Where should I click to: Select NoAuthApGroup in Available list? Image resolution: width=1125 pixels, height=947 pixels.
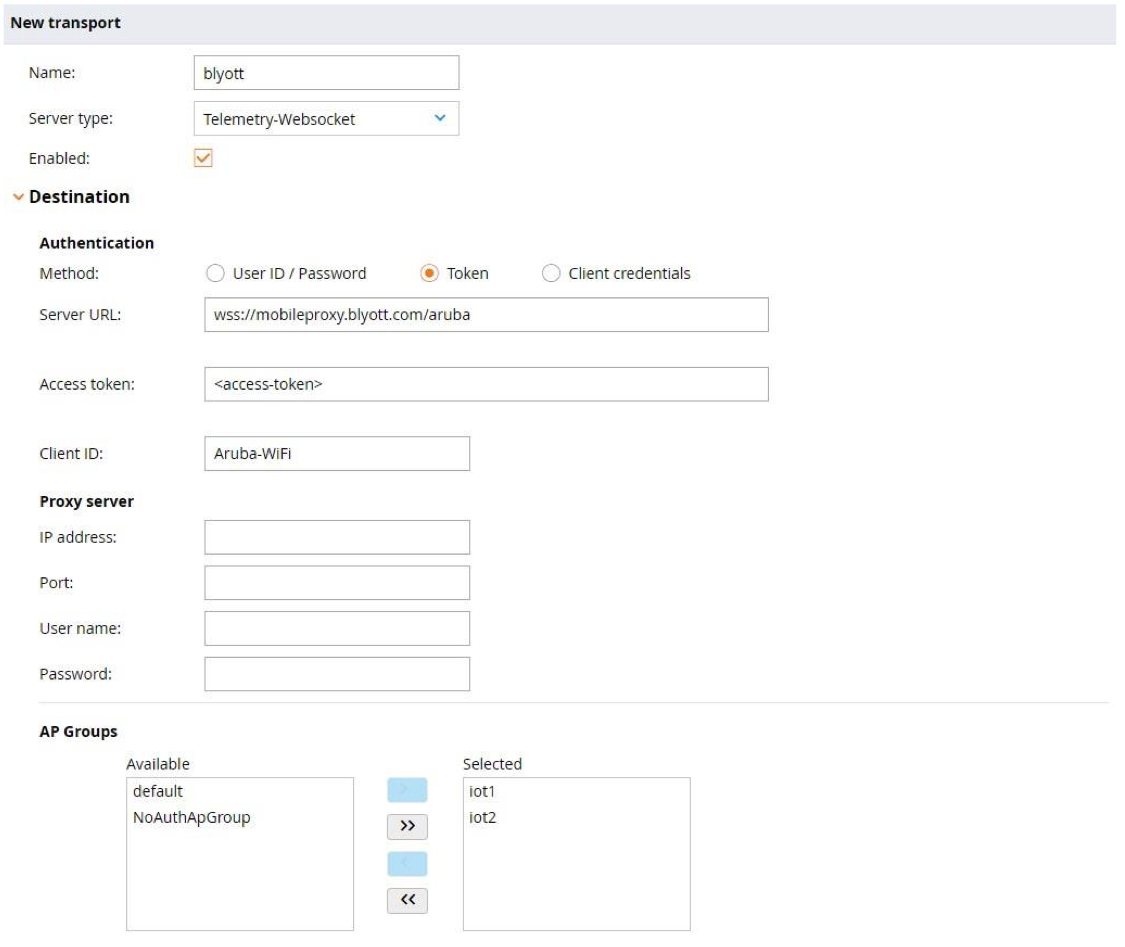pos(191,818)
